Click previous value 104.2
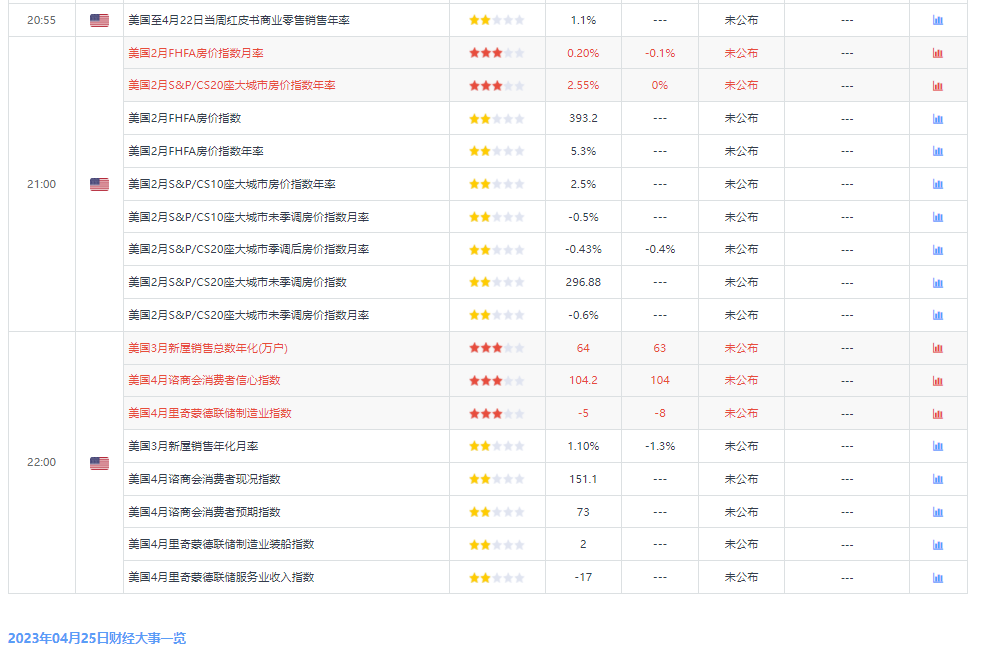Screen dimensions: 1007x648 tap(583, 380)
